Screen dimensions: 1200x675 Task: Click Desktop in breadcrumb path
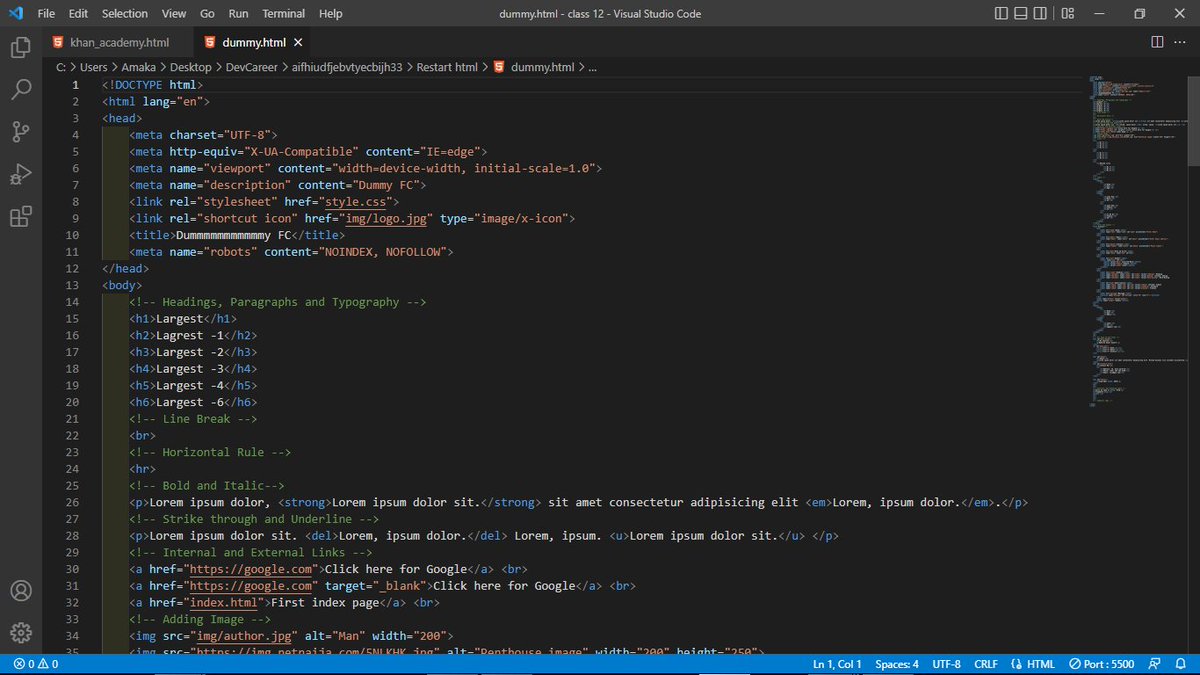click(191, 67)
